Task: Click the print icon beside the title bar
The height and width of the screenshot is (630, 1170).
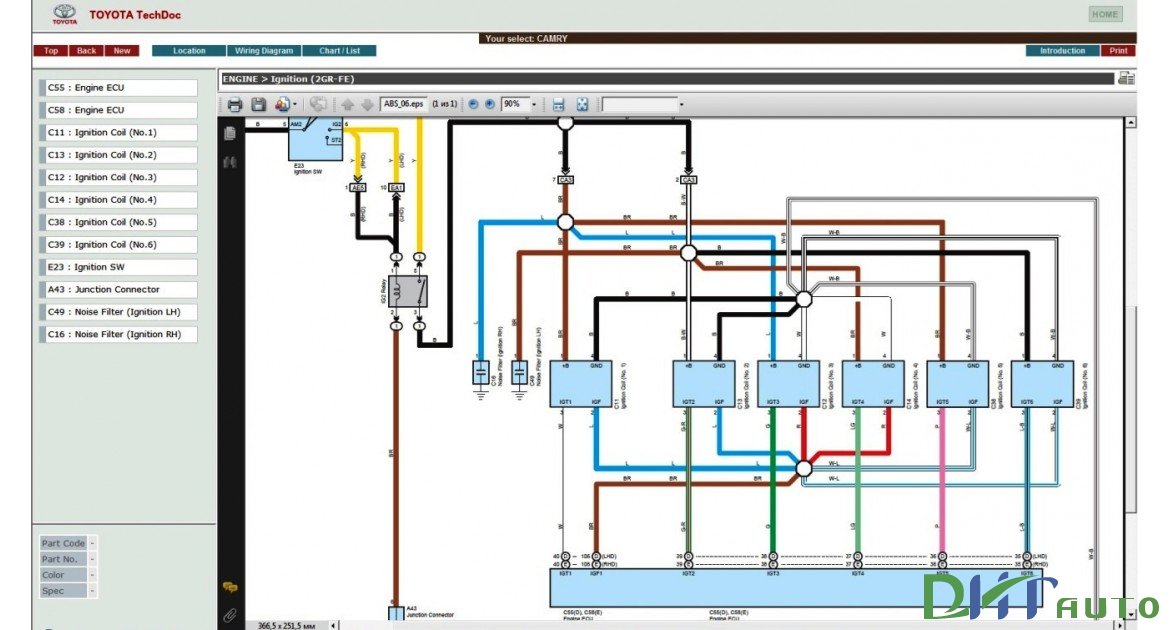Action: tap(1126, 78)
